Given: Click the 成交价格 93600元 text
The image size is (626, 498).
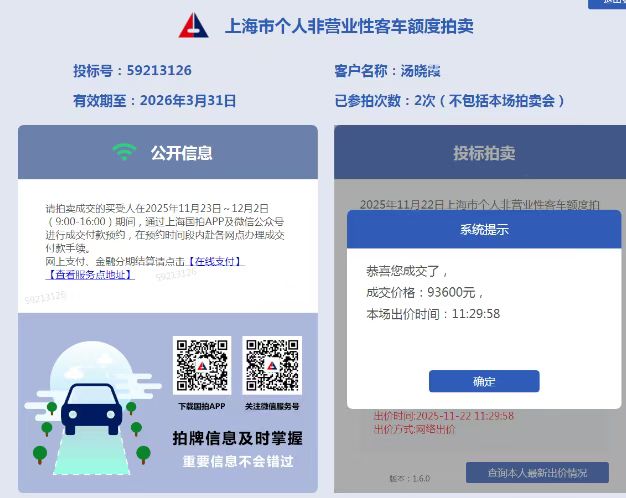Looking at the screenshot, I should pyautogui.click(x=425, y=292).
